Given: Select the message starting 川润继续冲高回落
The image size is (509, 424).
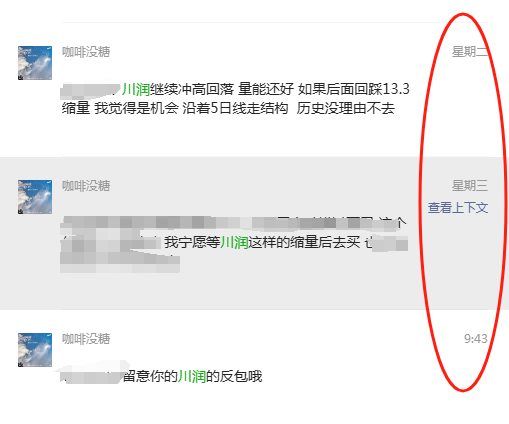Looking at the screenshot, I should (x=235, y=99).
